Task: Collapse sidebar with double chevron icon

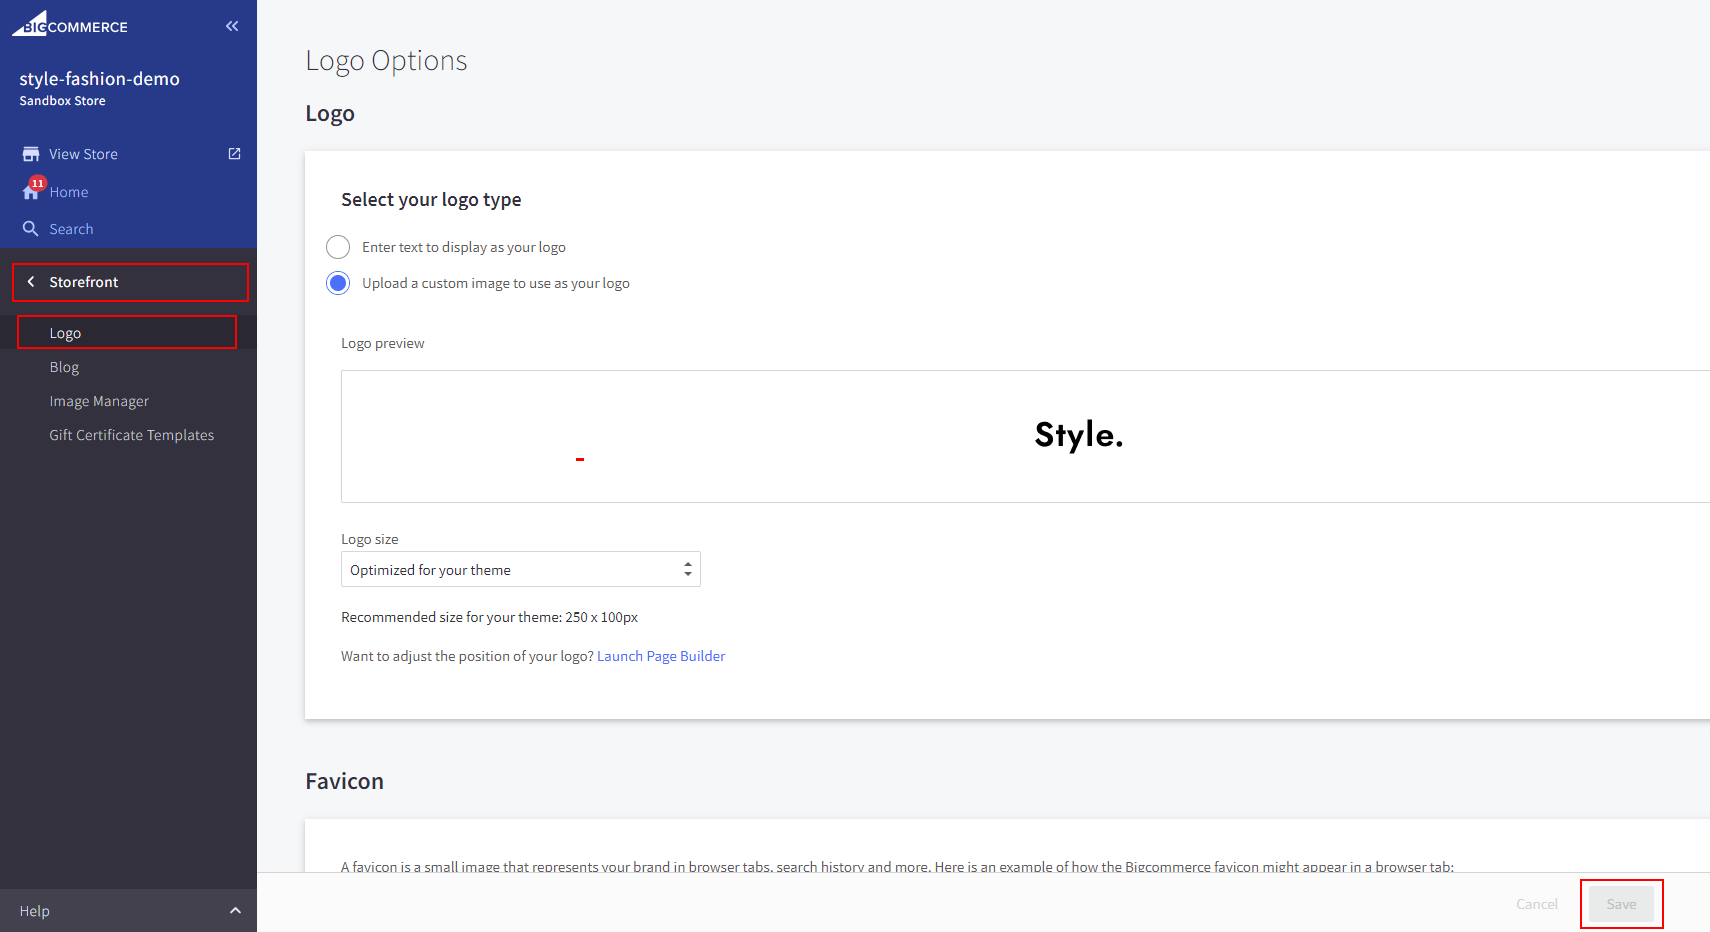Action: [x=232, y=26]
